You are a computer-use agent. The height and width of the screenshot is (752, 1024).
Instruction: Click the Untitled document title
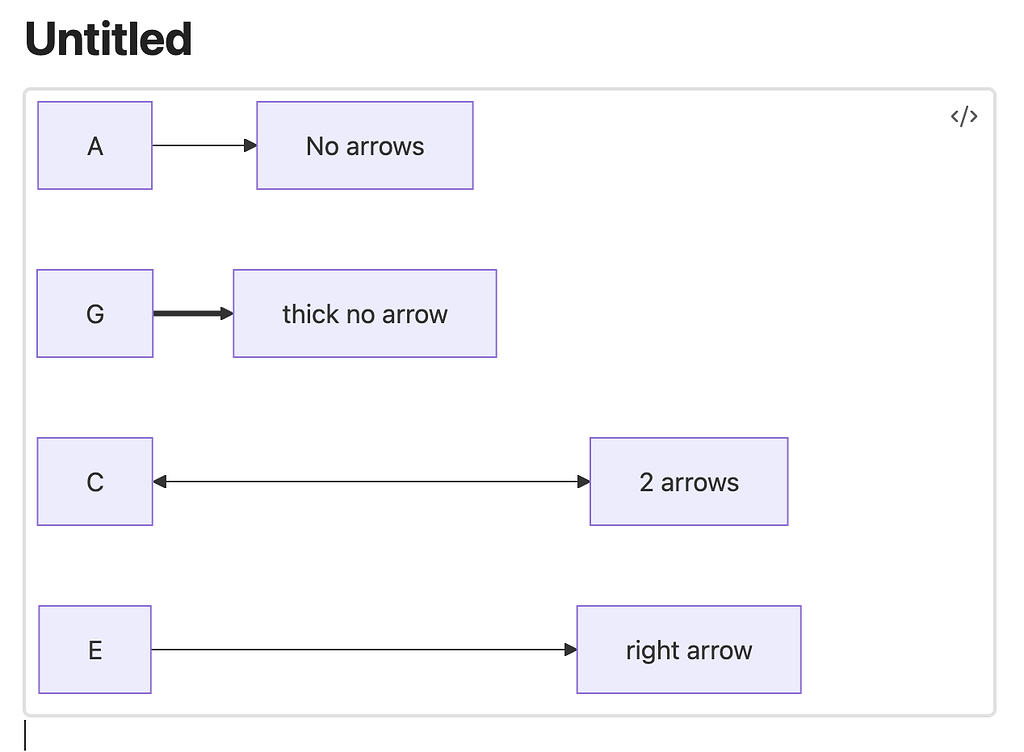point(108,38)
